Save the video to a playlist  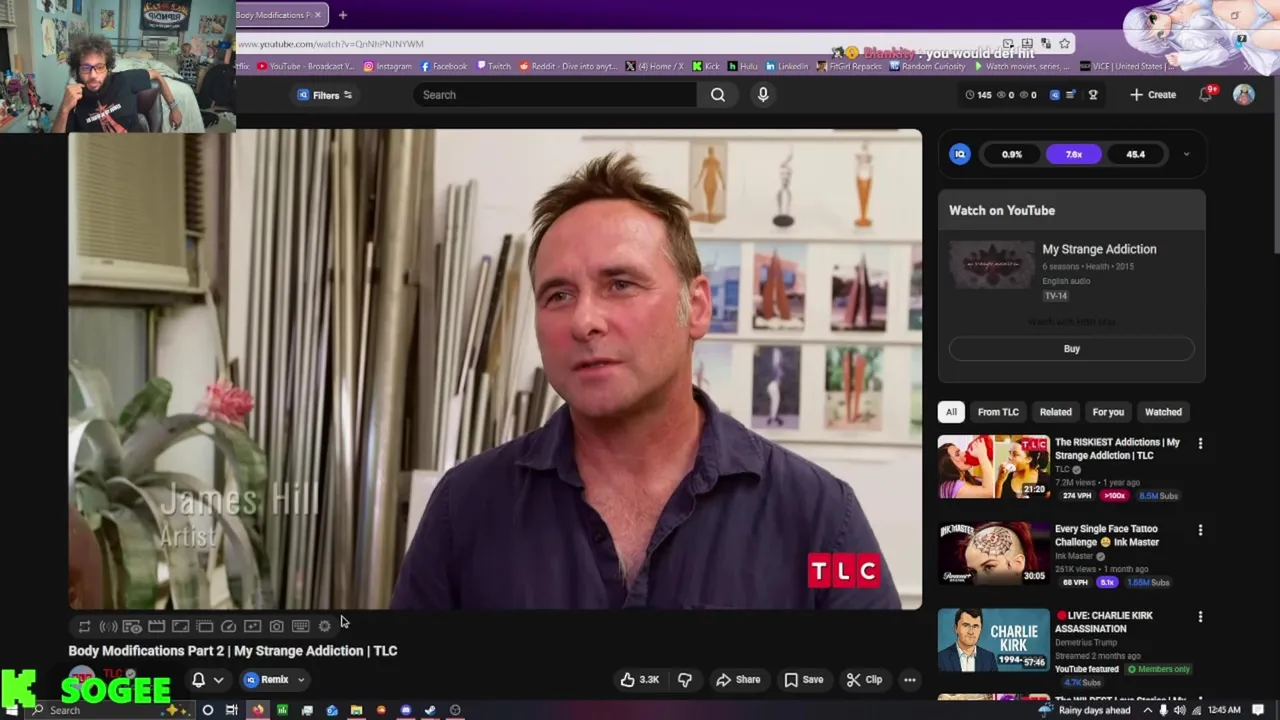(804, 680)
